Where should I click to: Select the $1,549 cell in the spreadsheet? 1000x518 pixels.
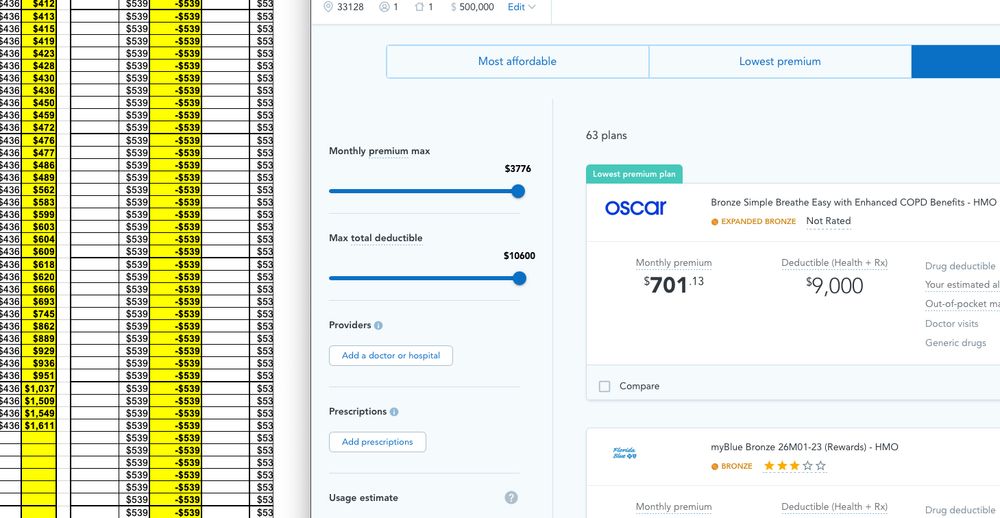39,413
